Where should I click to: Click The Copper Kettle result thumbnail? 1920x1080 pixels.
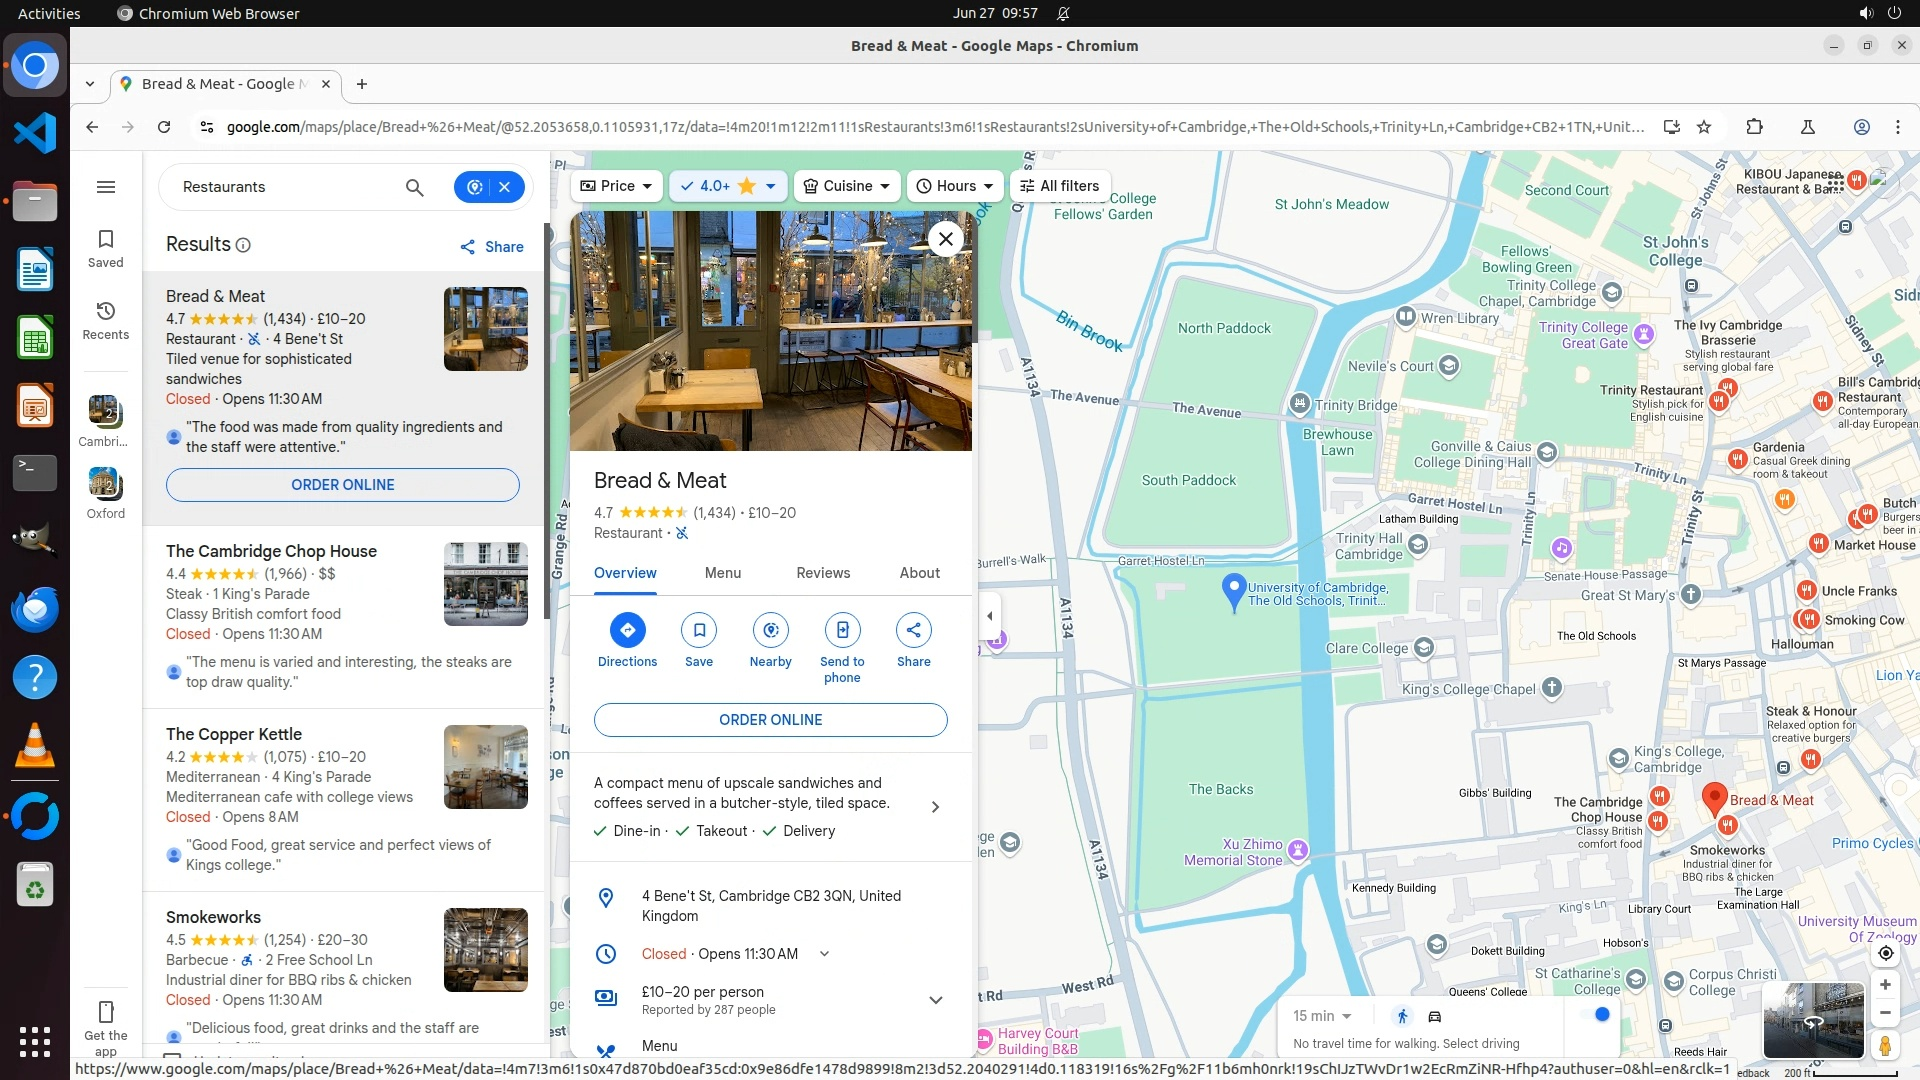[x=485, y=767]
